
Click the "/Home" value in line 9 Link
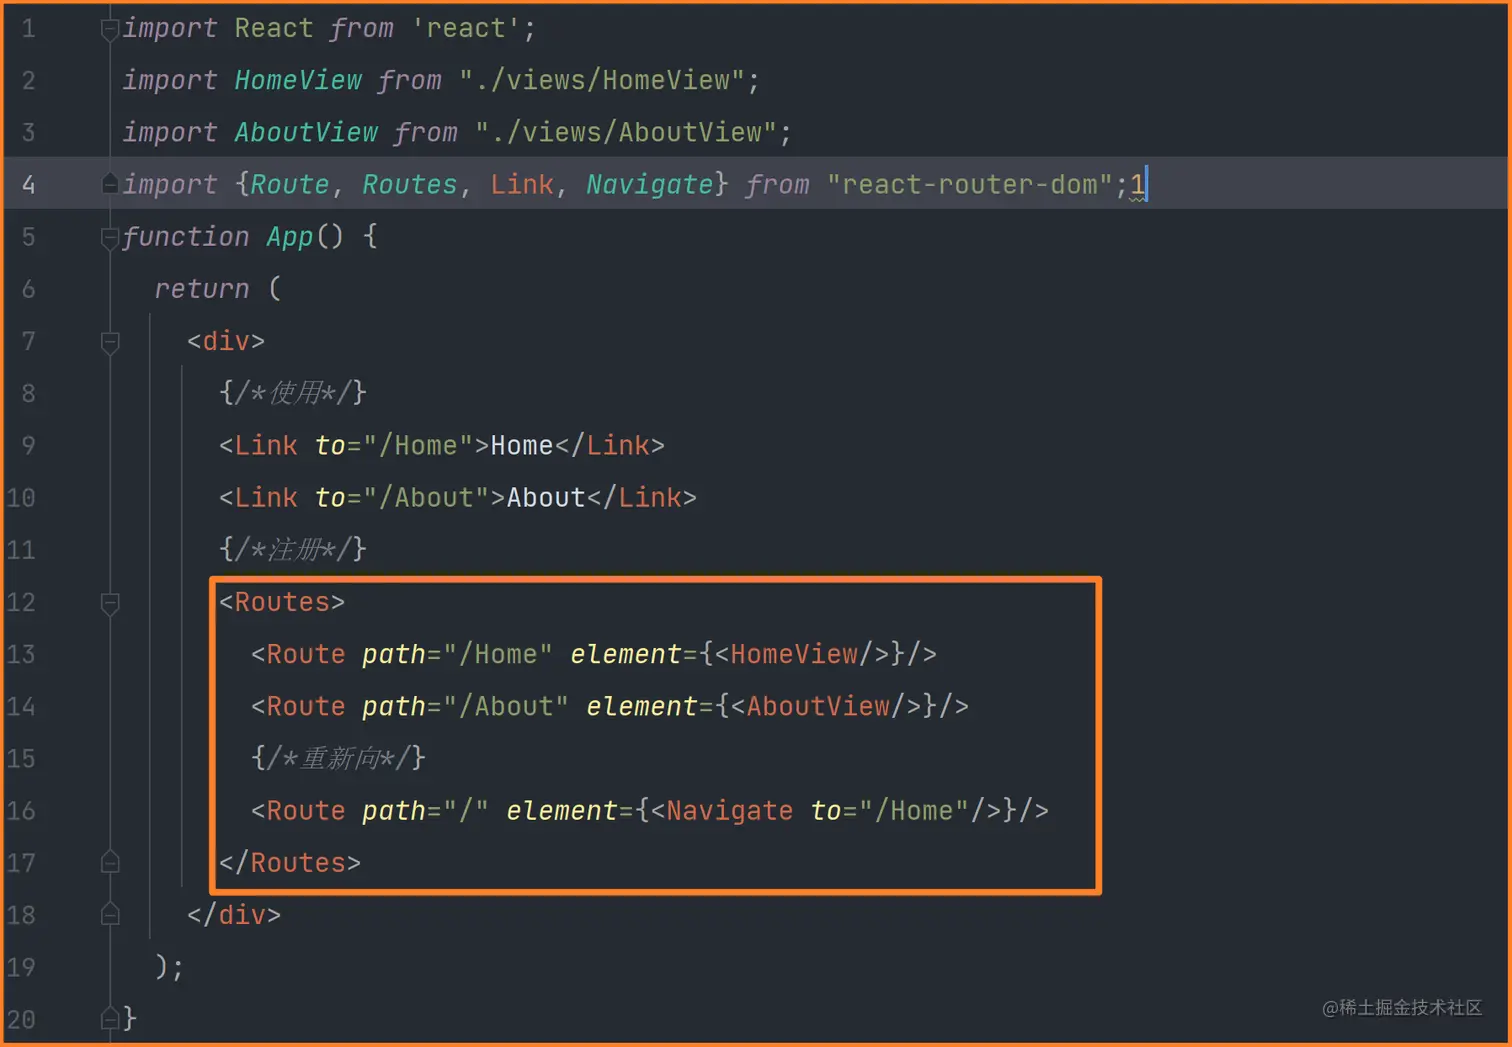[417, 445]
